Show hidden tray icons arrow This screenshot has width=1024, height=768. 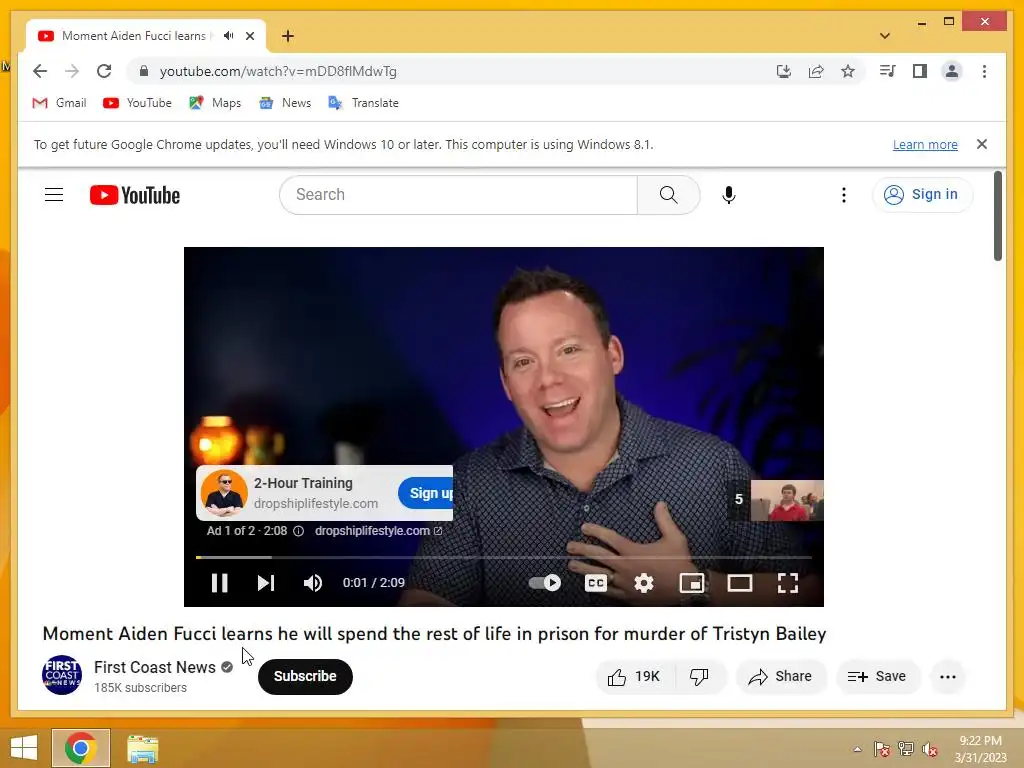click(x=857, y=749)
